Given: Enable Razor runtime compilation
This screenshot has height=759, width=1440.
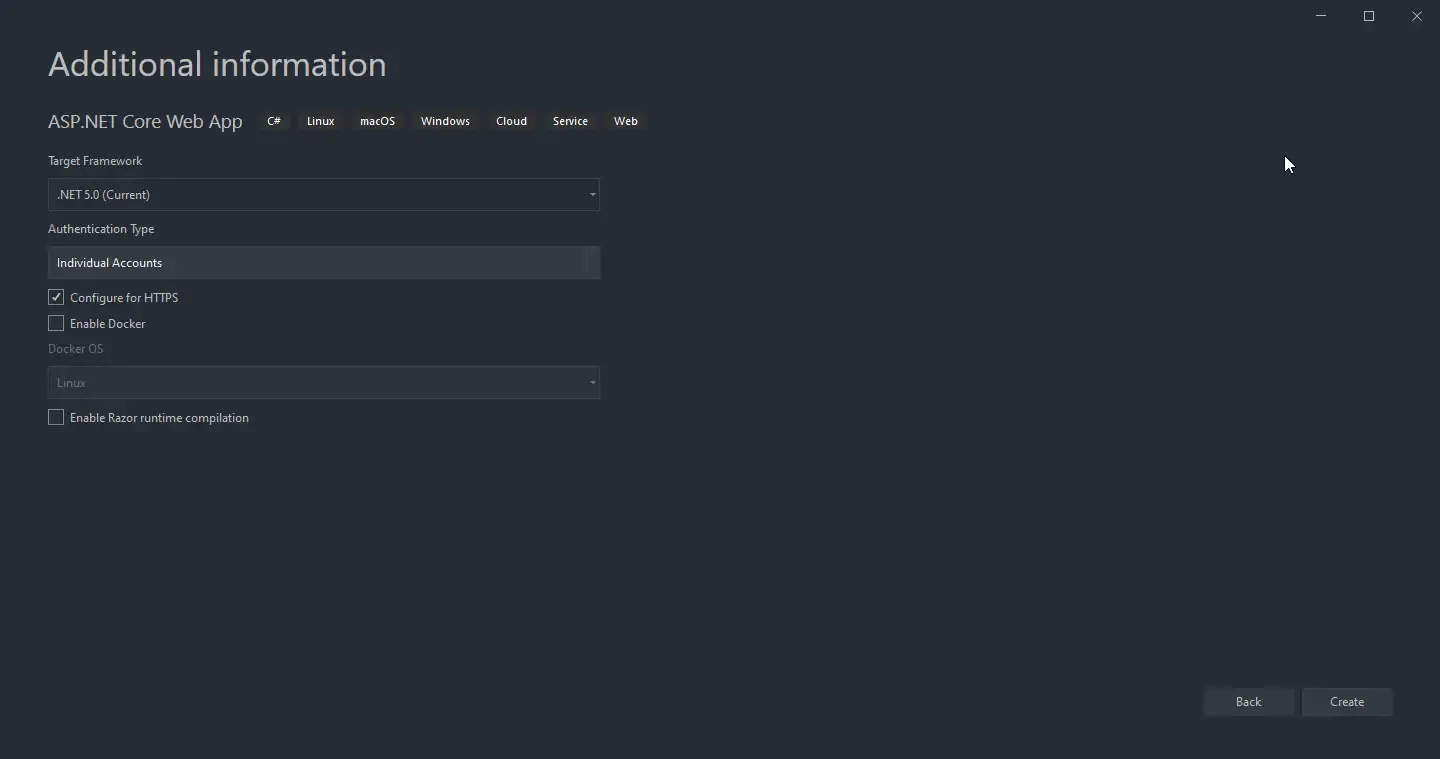Looking at the screenshot, I should coord(56,417).
